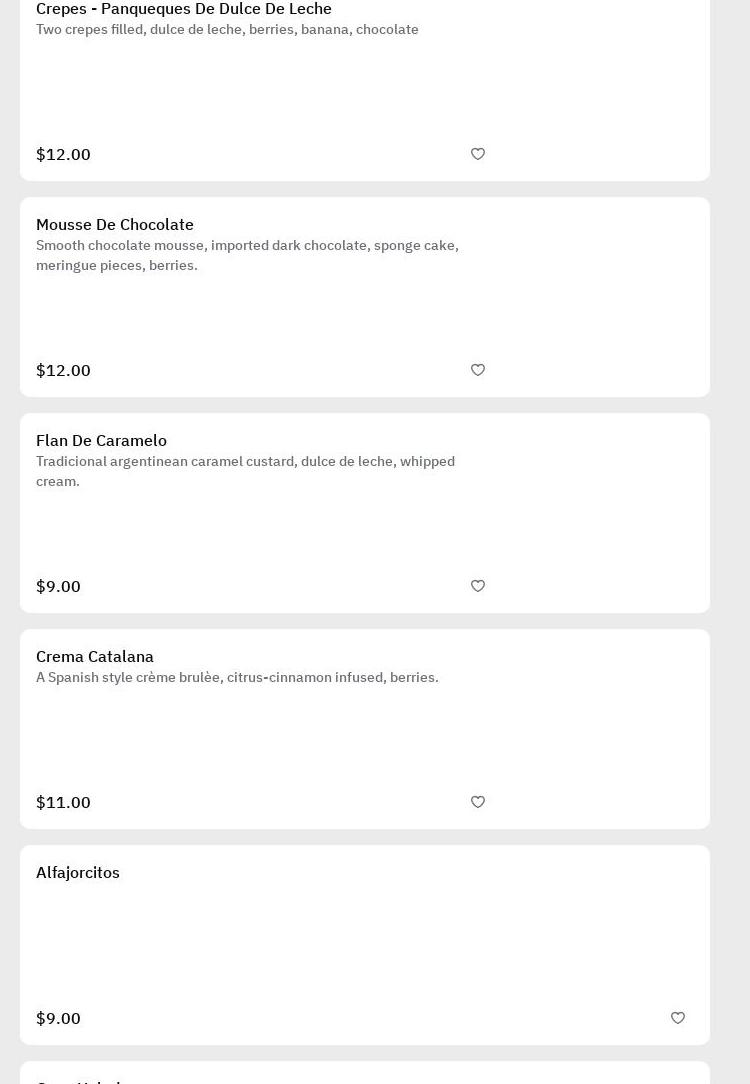The width and height of the screenshot is (750, 1084).
Task: Open the Alfajorcitos menu item title
Action: click(x=78, y=873)
